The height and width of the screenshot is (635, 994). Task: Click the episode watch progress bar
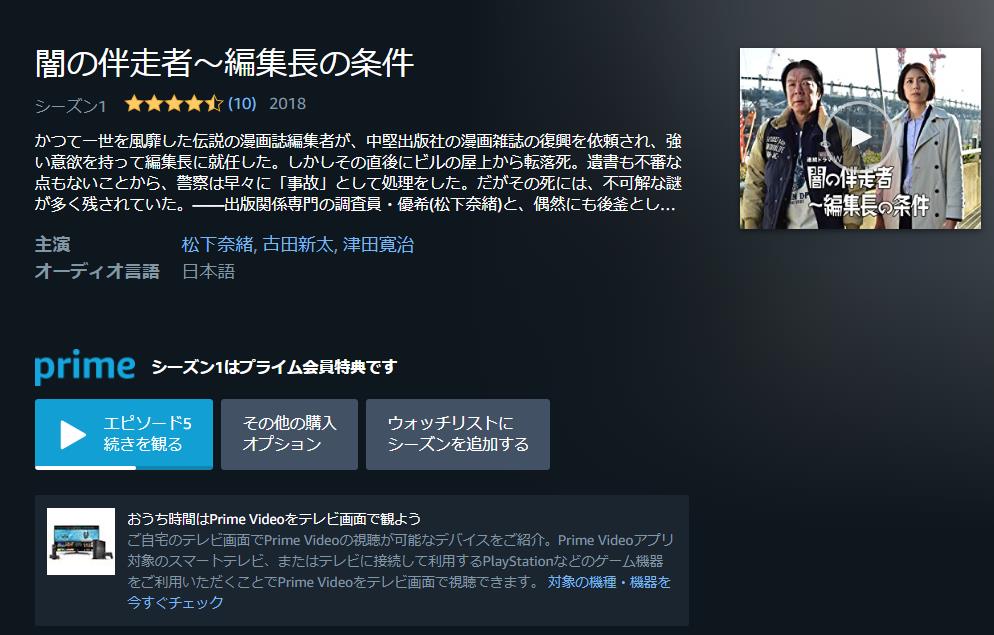click(x=124, y=468)
